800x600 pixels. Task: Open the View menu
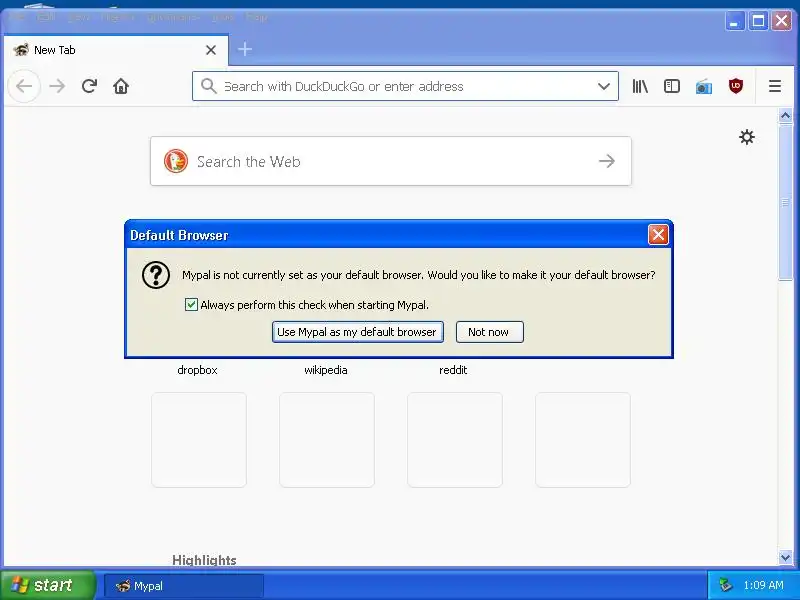[78, 17]
